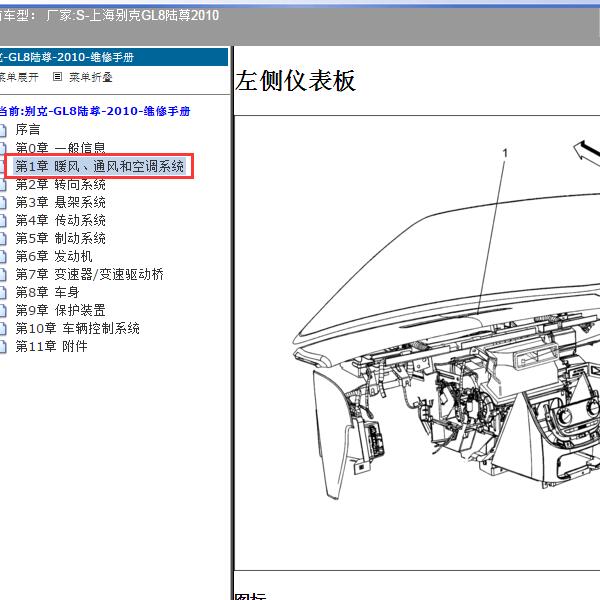Click the document icon beside 第6章 发动机
The image size is (600, 600).
3,256
